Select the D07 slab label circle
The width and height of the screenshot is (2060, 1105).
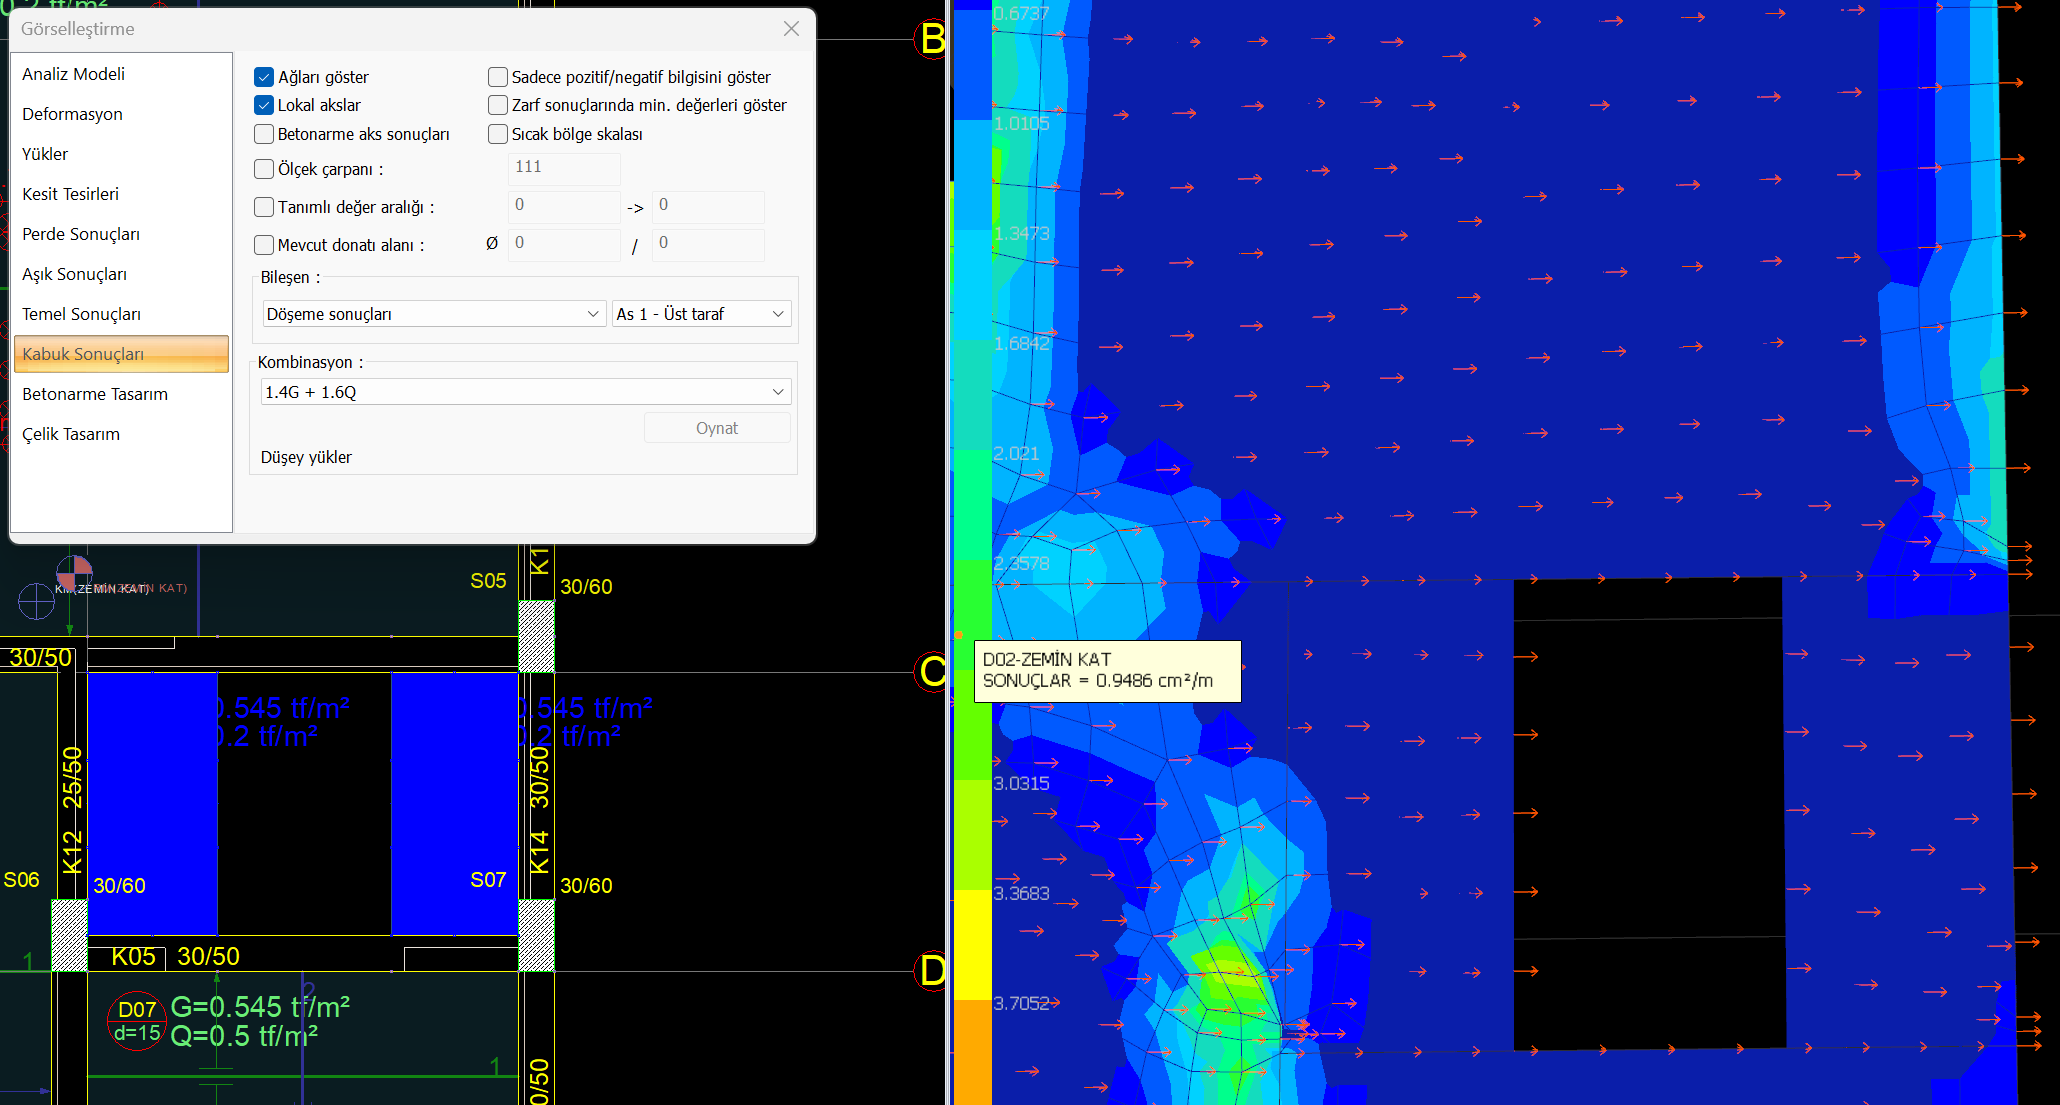click(x=136, y=1020)
